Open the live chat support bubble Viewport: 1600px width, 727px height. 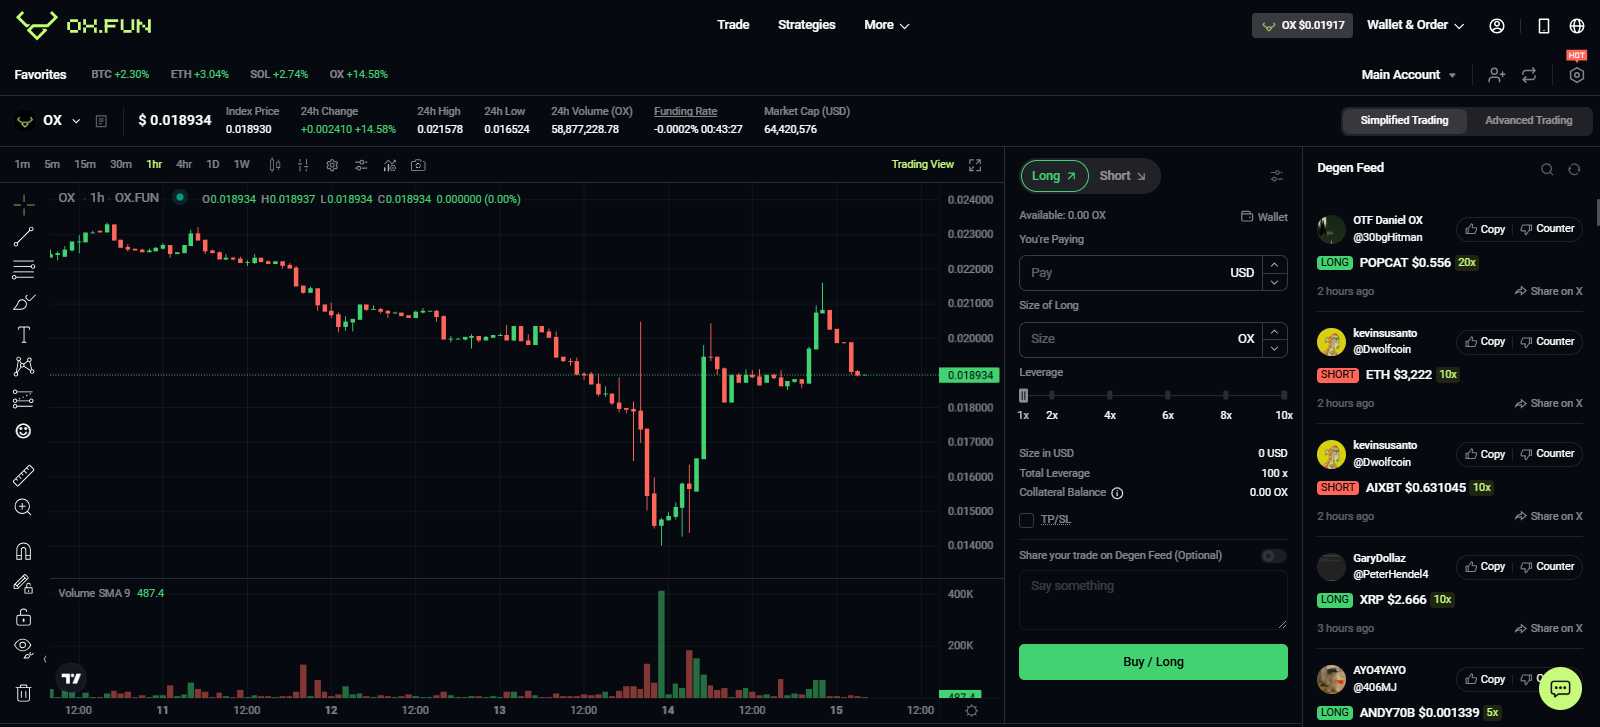(x=1560, y=688)
